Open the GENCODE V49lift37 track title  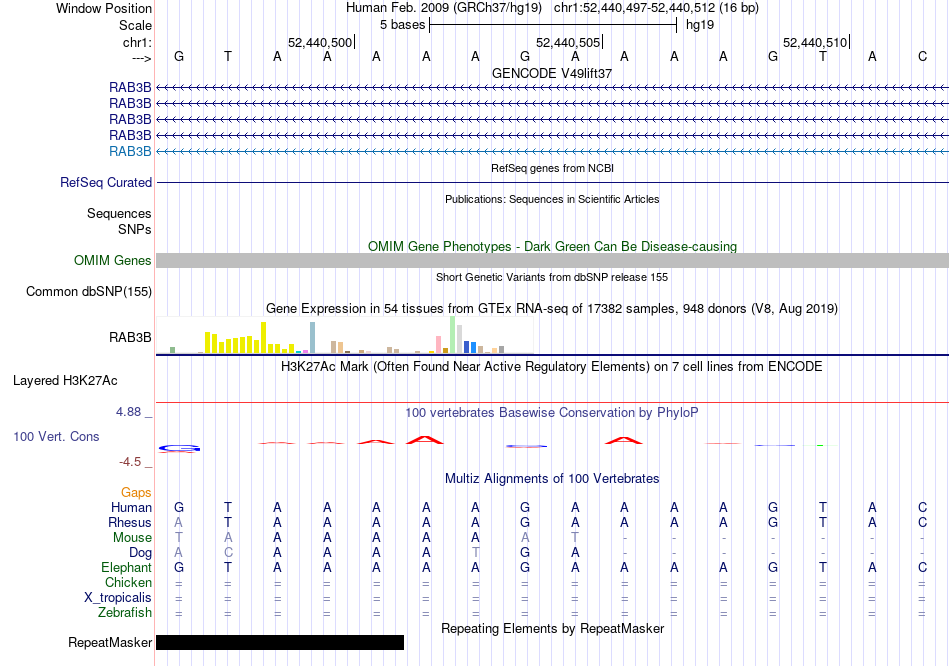pyautogui.click(x=552, y=73)
